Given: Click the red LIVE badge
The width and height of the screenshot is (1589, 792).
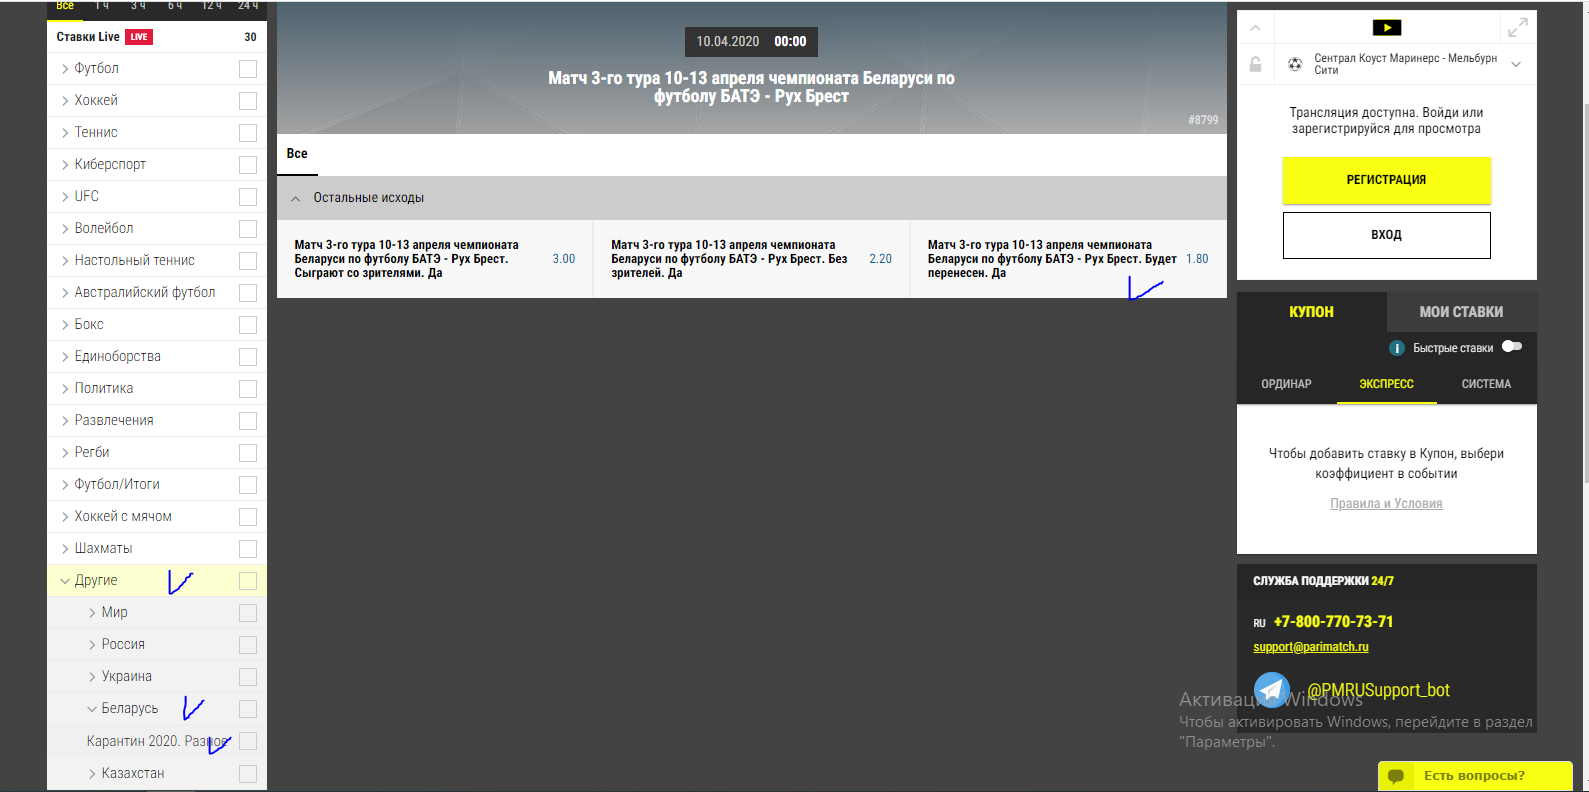Looking at the screenshot, I should (x=138, y=37).
